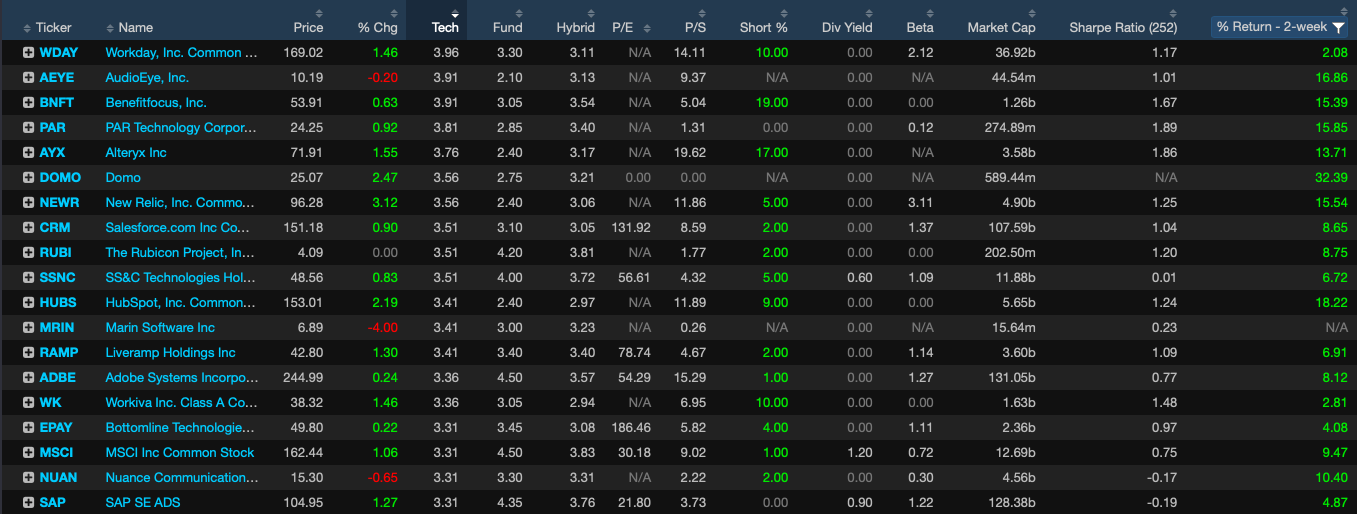Open Adobe Systems company link

[182, 377]
